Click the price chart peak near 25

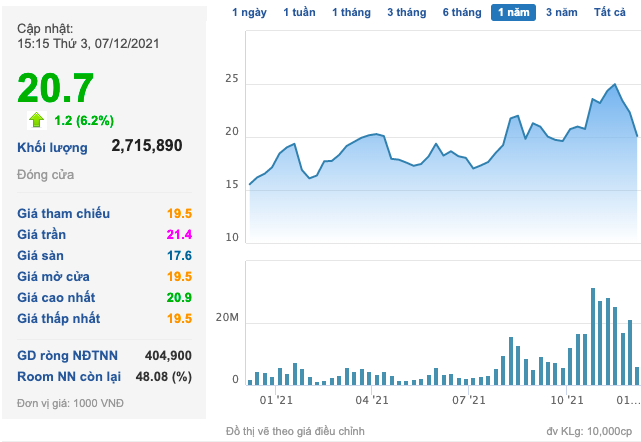(x=614, y=84)
